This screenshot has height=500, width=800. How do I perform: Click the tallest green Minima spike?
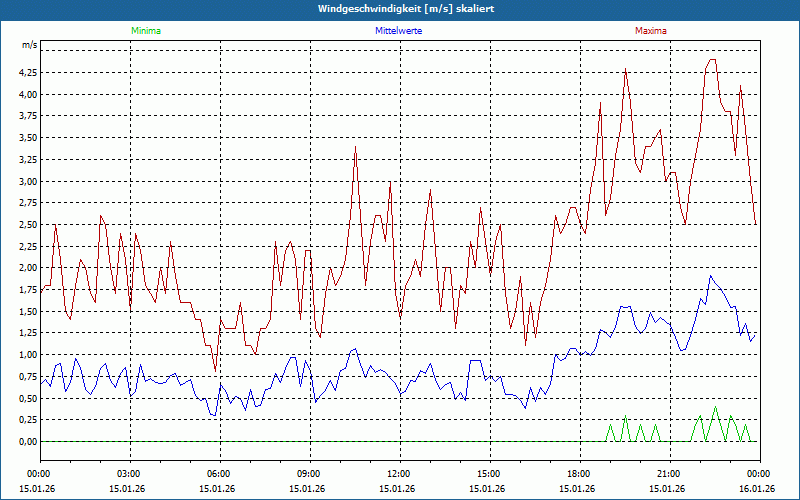pyautogui.click(x=715, y=407)
